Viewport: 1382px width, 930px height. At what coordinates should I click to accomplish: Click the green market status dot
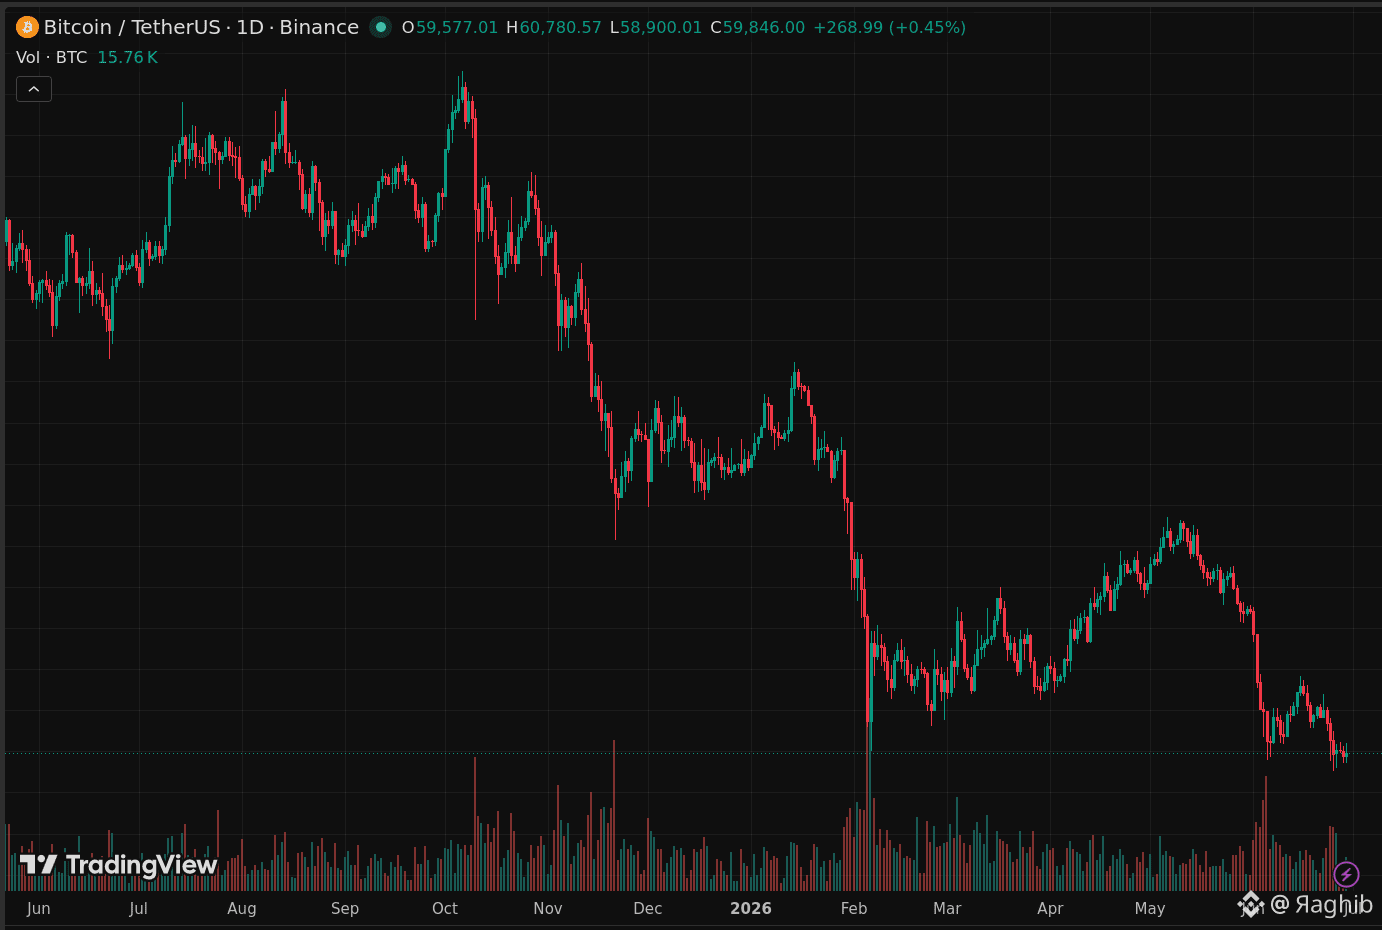(x=380, y=27)
